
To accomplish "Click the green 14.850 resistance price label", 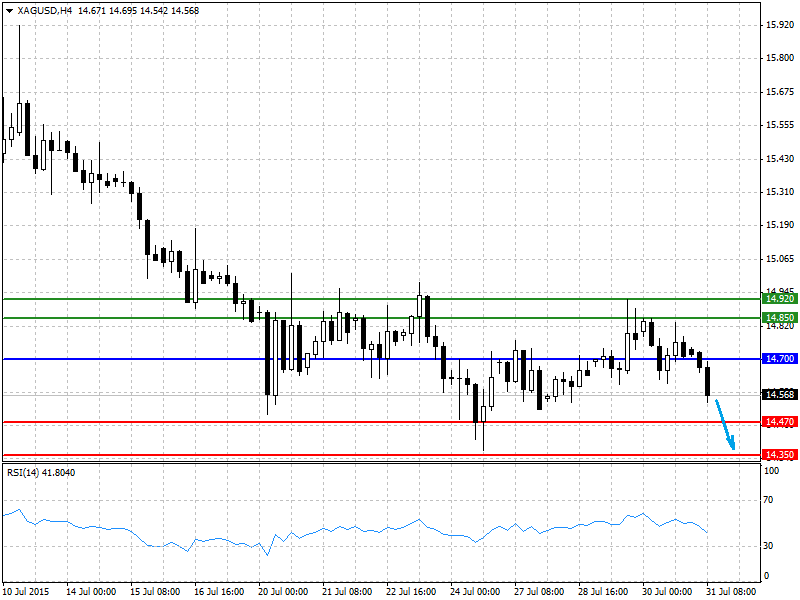I will click(x=780, y=318).
